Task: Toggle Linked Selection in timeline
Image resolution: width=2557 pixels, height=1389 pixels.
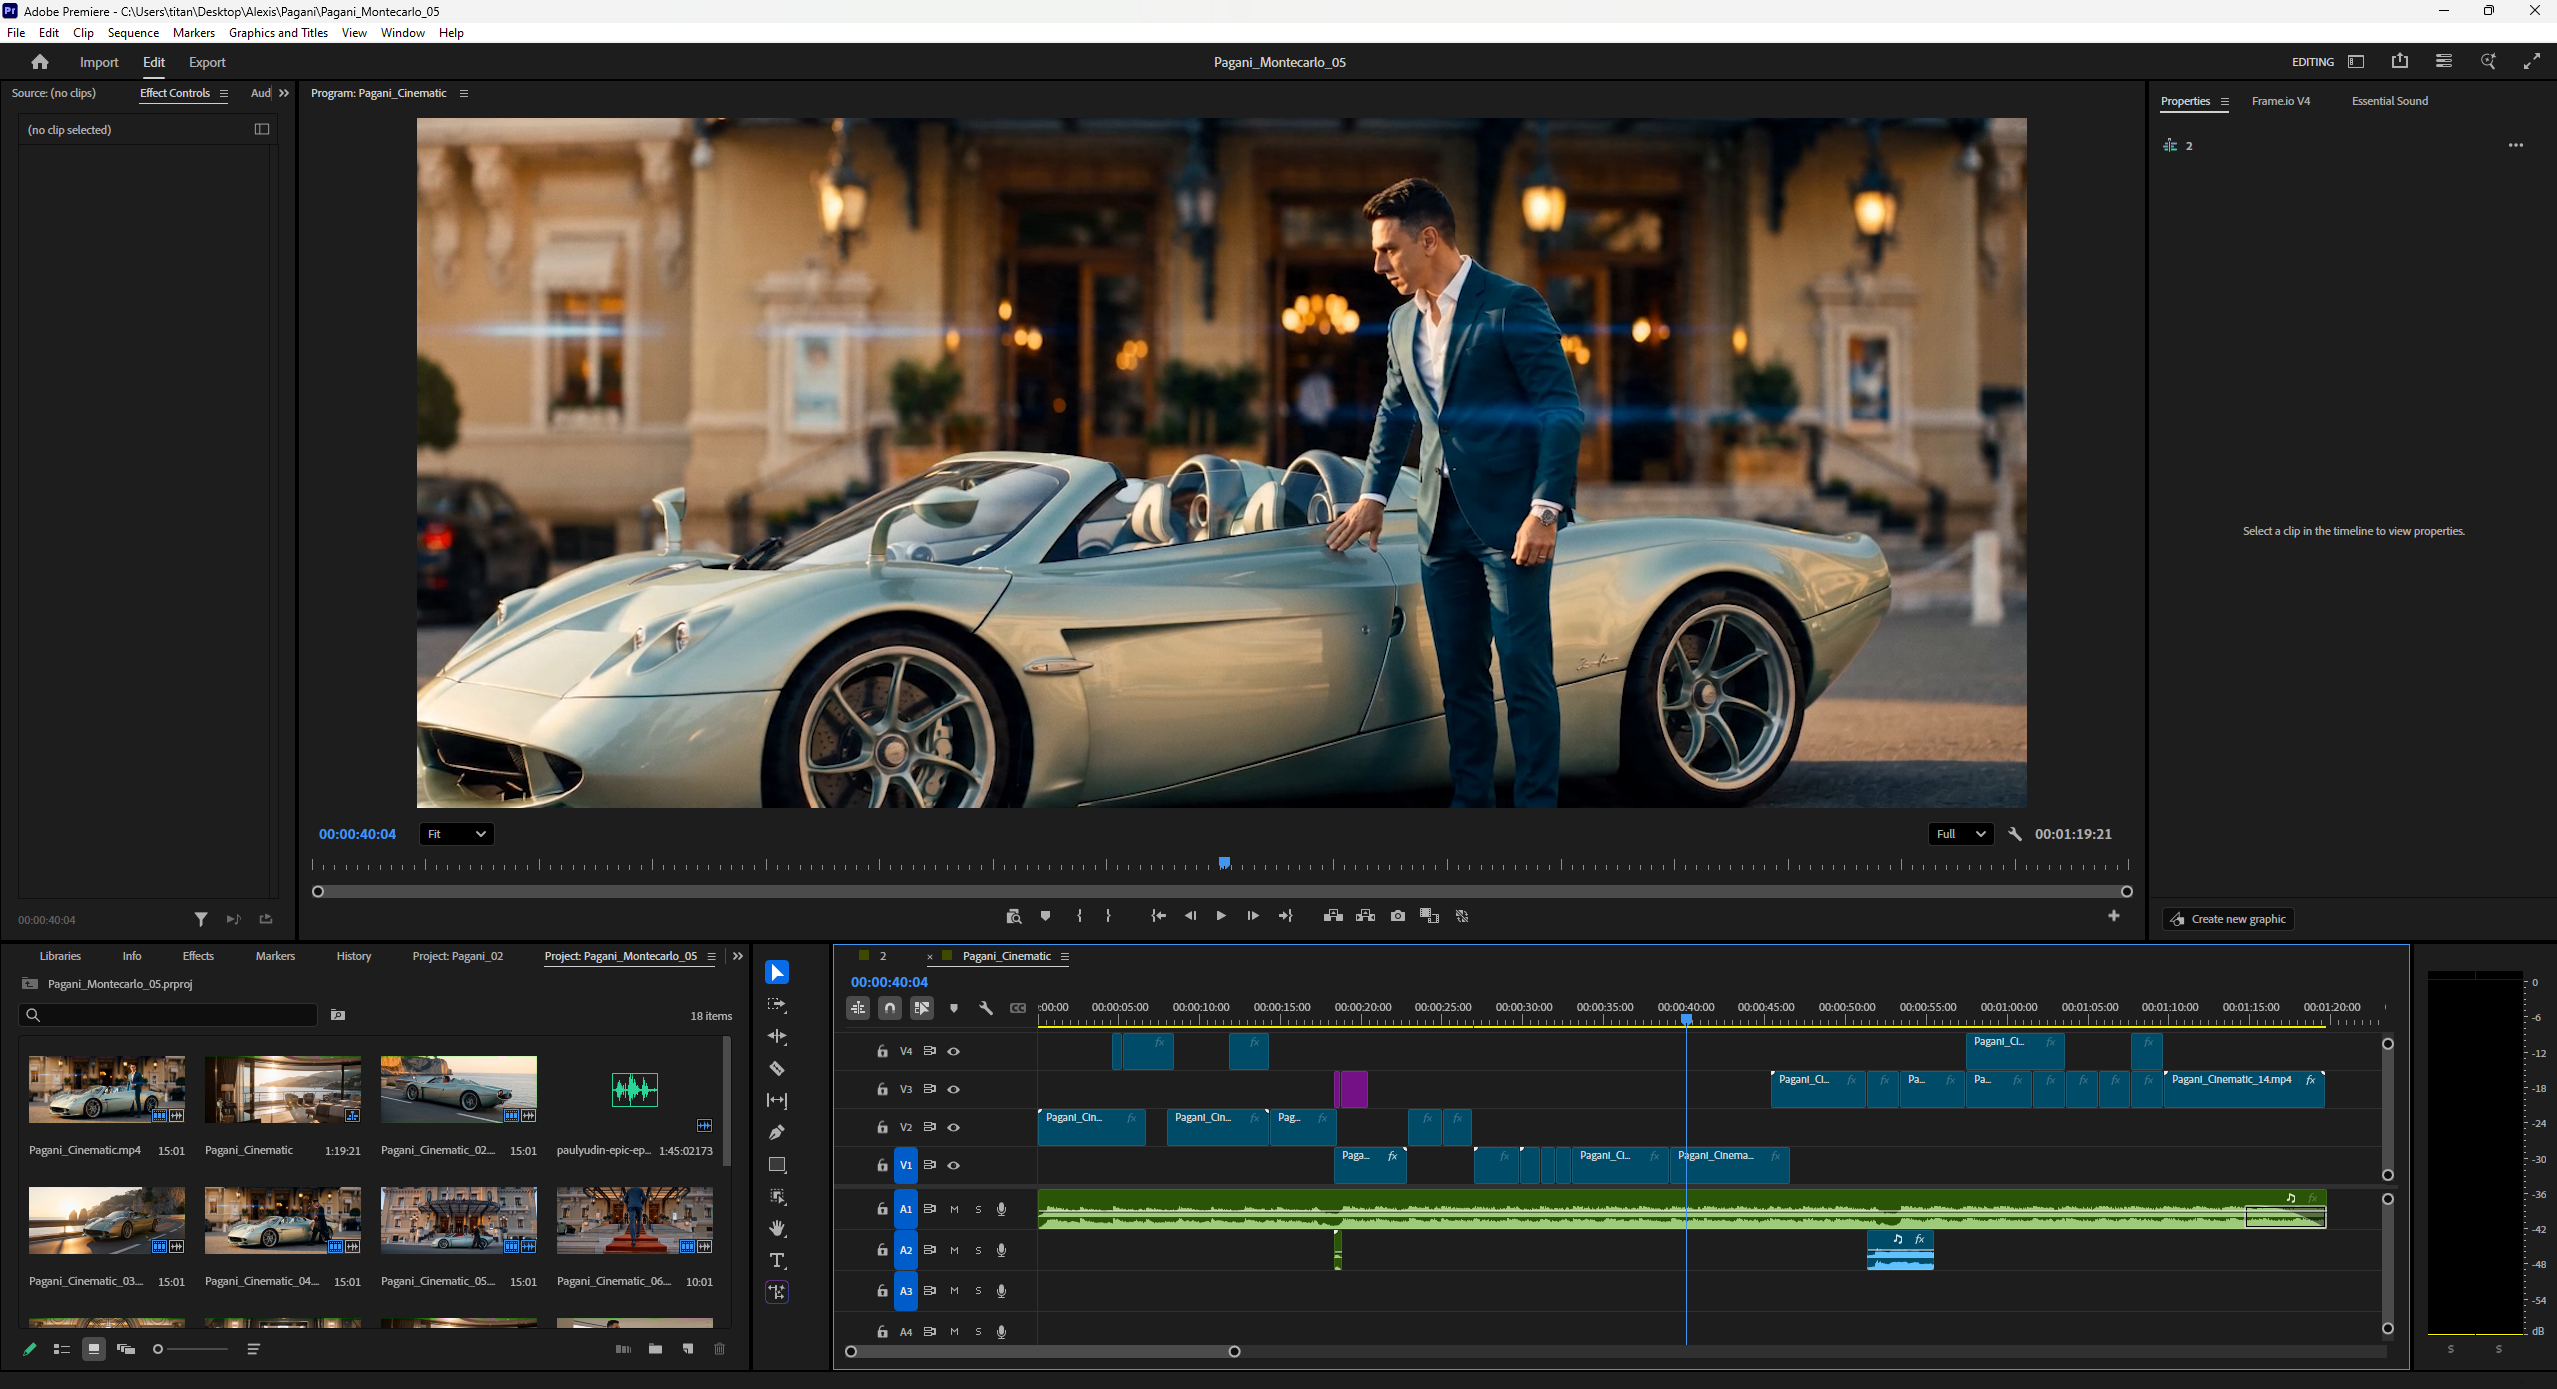Action: pos(922,1008)
